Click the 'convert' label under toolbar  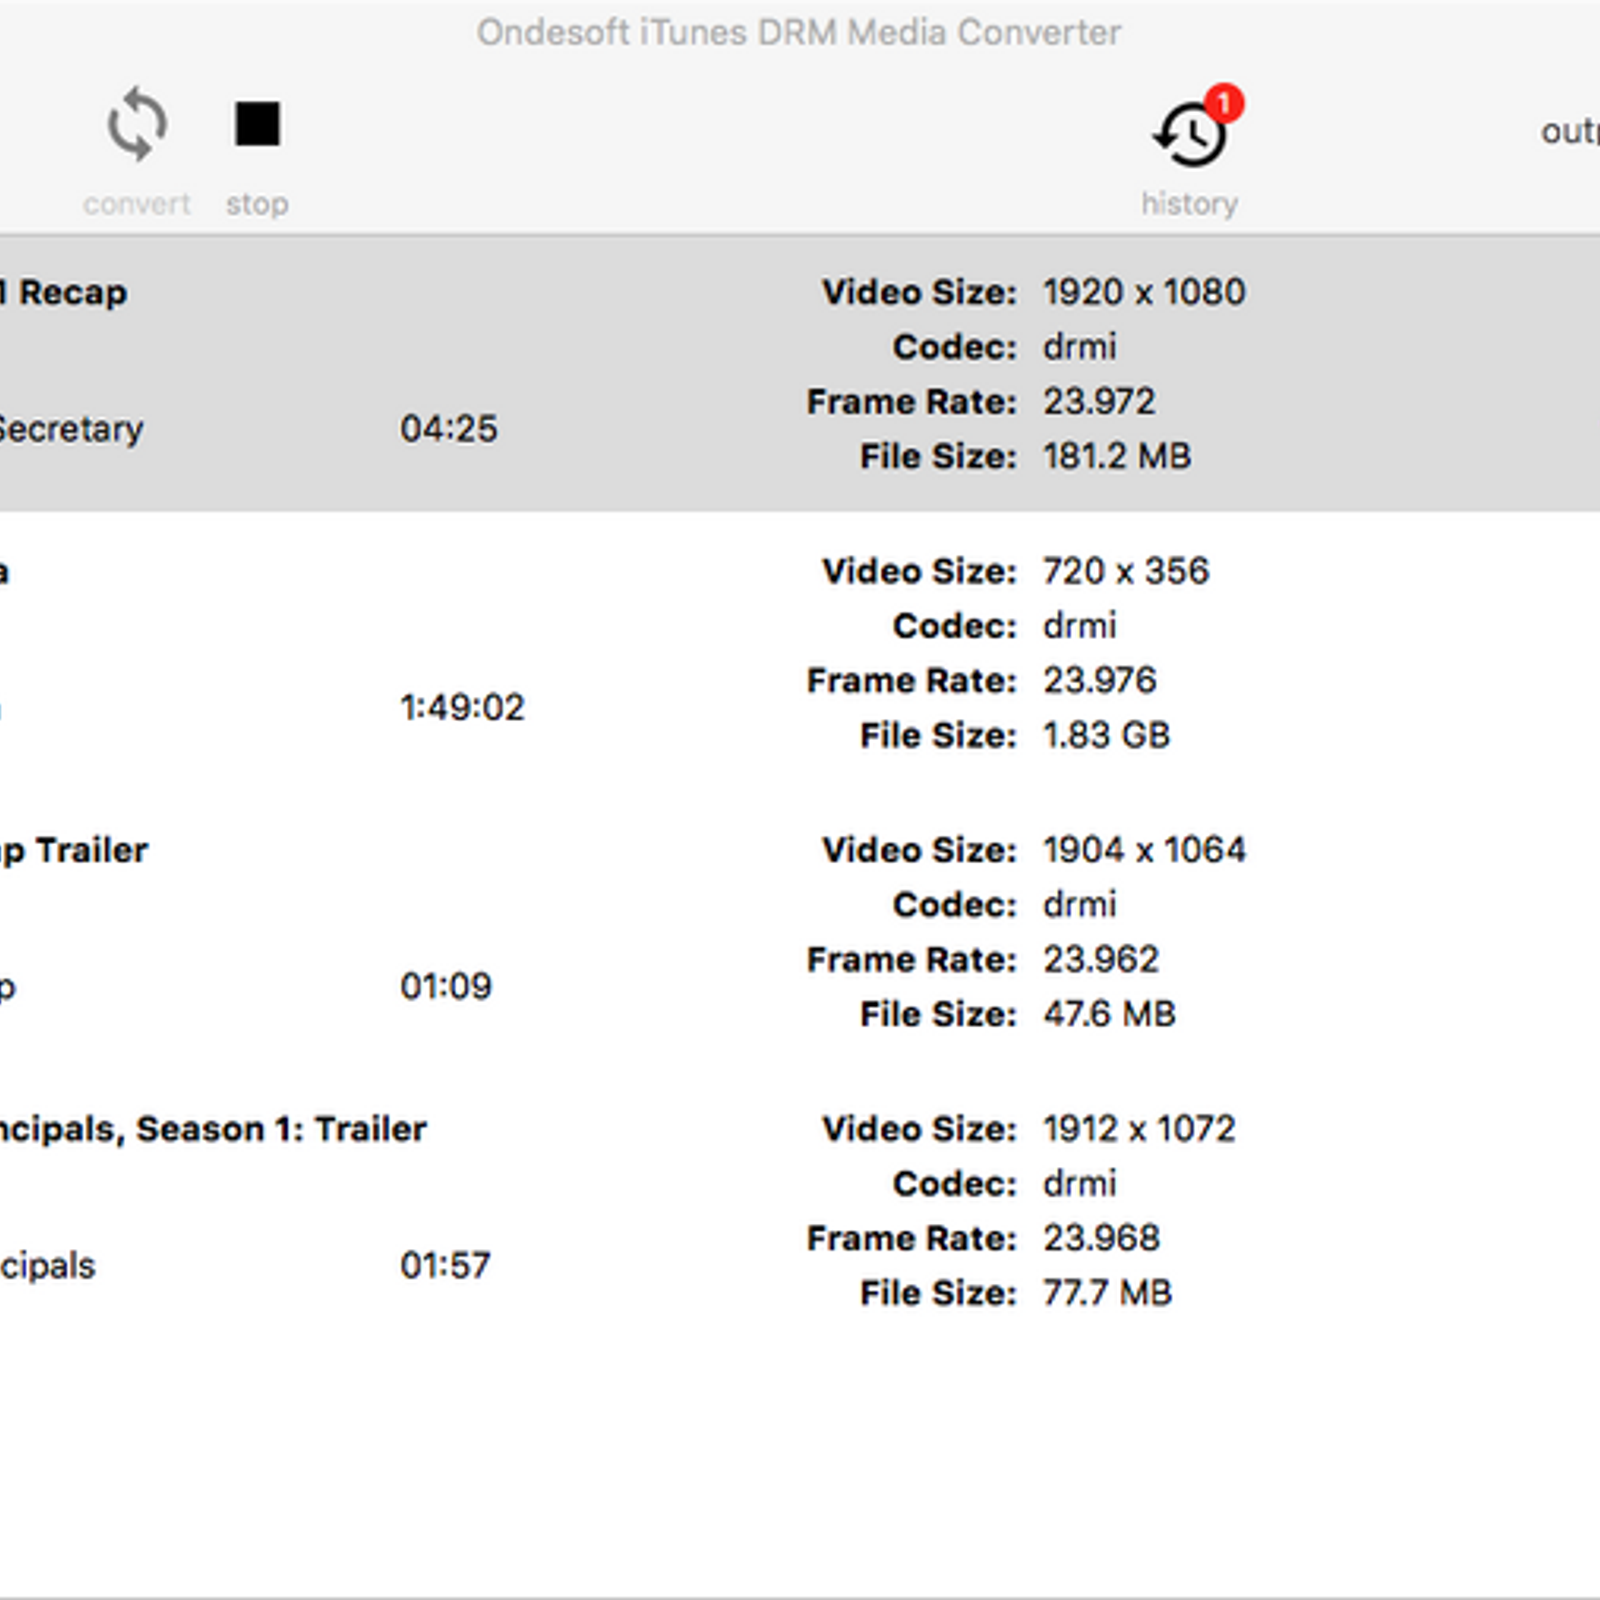[137, 204]
